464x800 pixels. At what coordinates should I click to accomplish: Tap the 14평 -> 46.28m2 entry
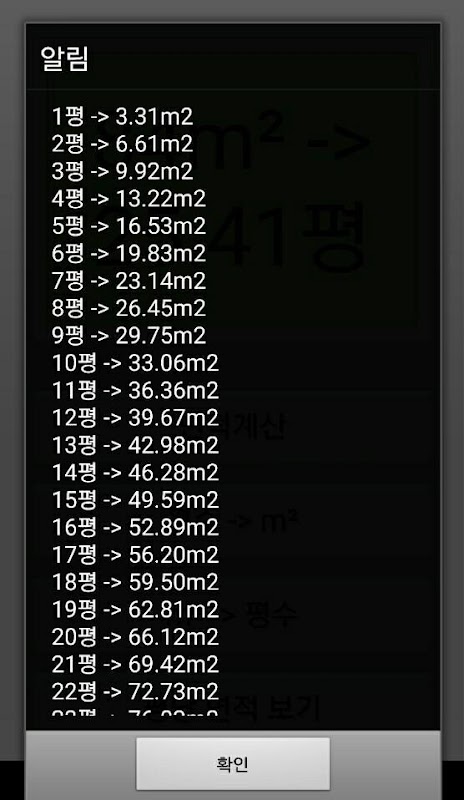(135, 472)
